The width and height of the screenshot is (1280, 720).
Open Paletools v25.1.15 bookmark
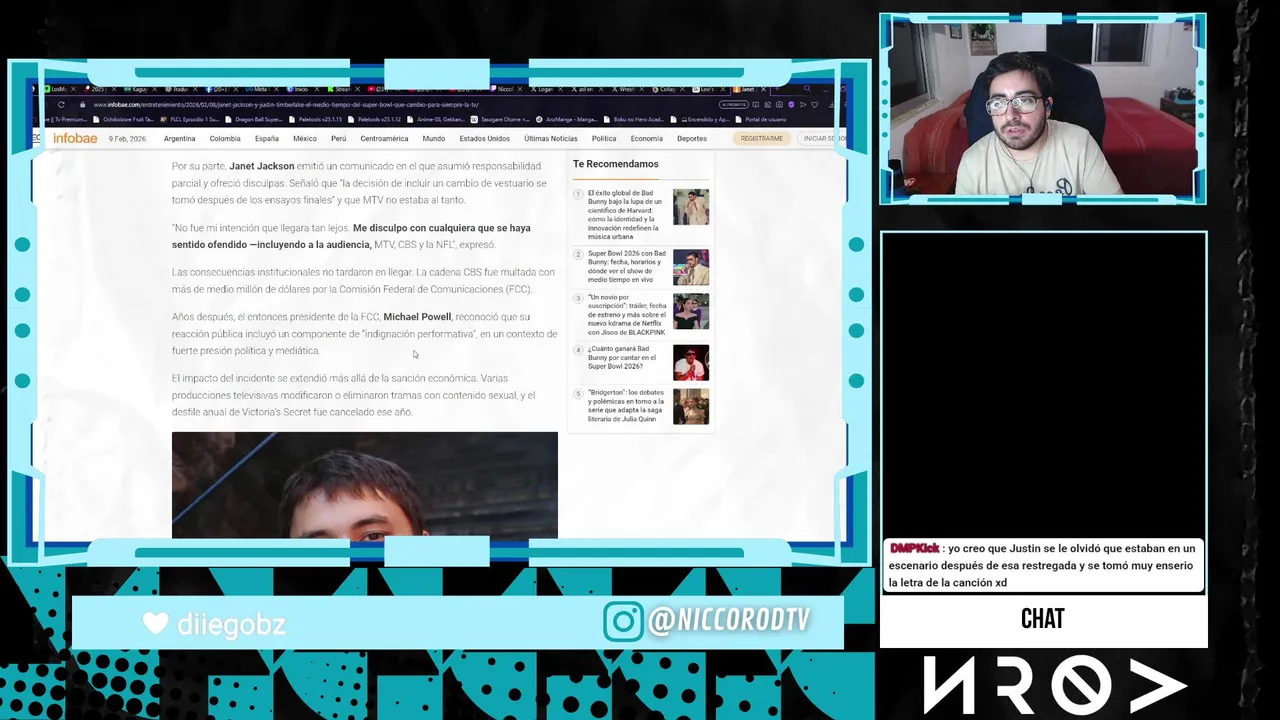316,120
